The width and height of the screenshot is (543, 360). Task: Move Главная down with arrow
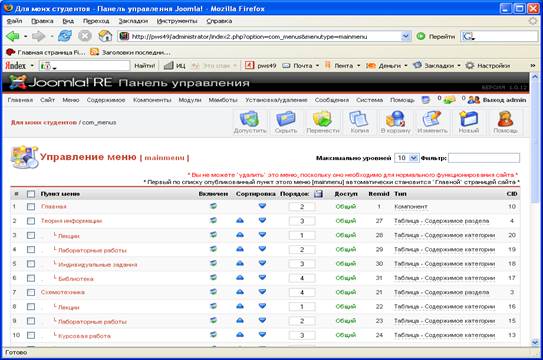point(262,206)
